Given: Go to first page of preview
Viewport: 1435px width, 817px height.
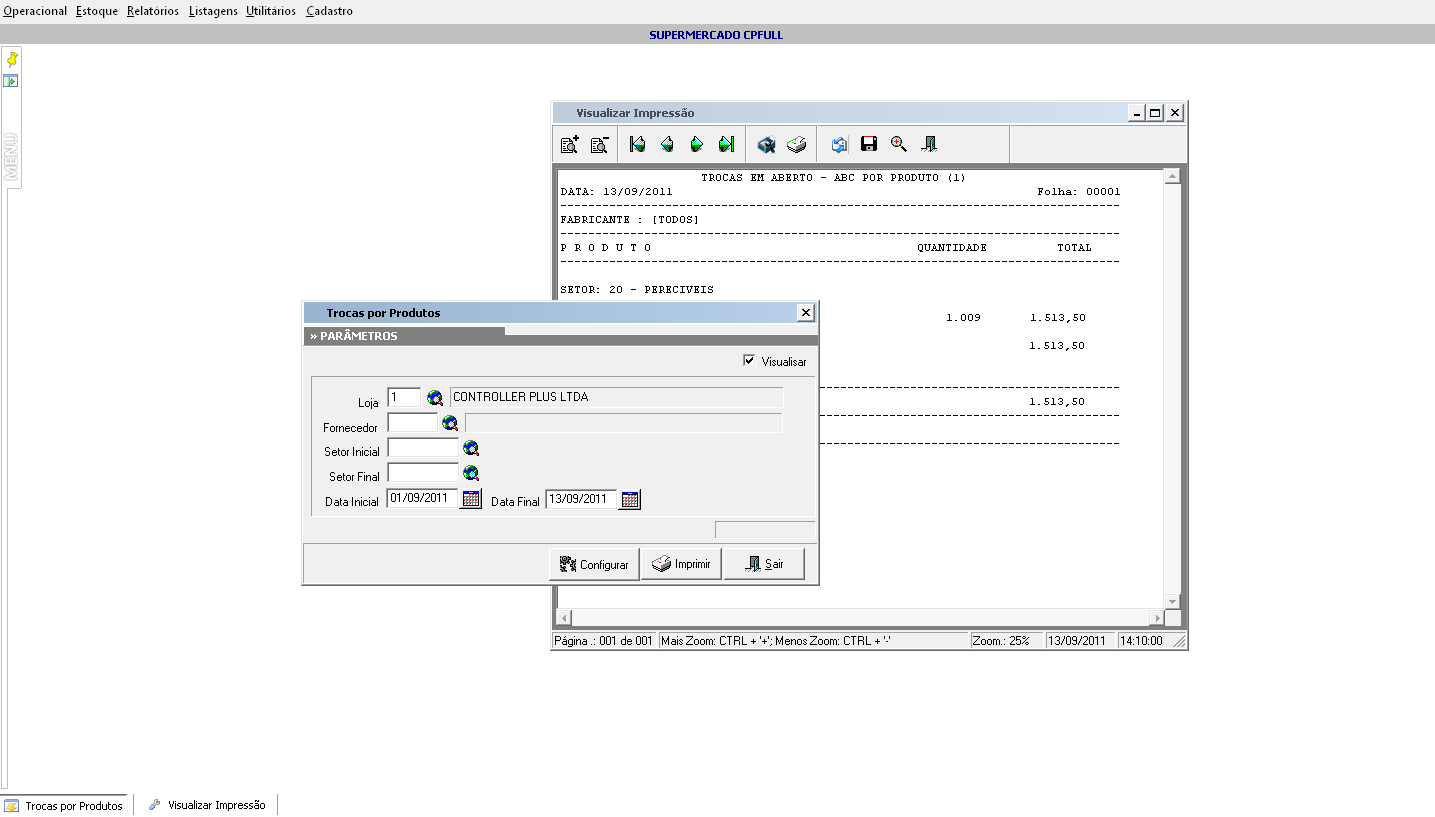Looking at the screenshot, I should click(637, 145).
